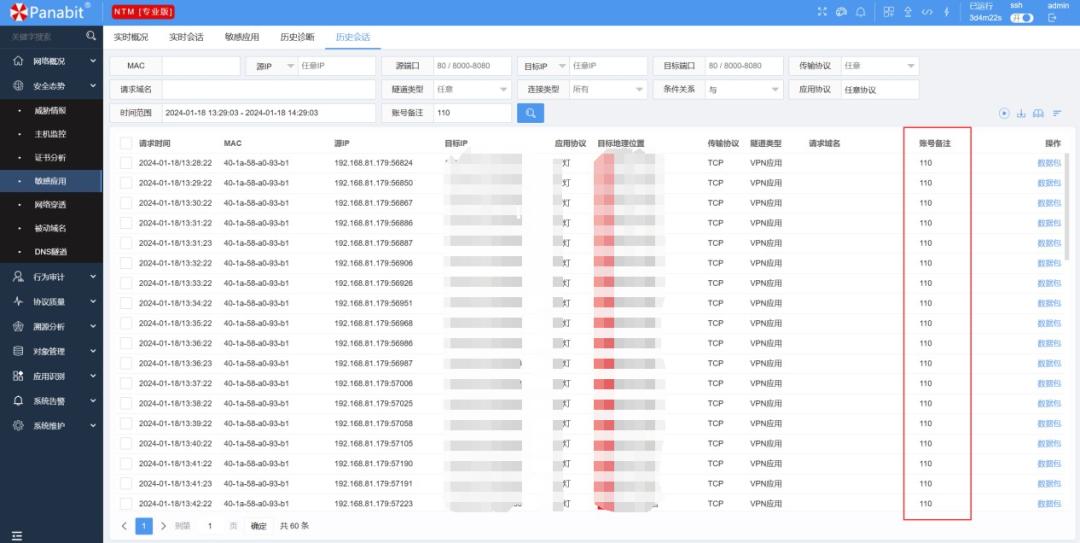1080x543 pixels.
Task: Toggle the ssh switch
Action: coord(1021,18)
